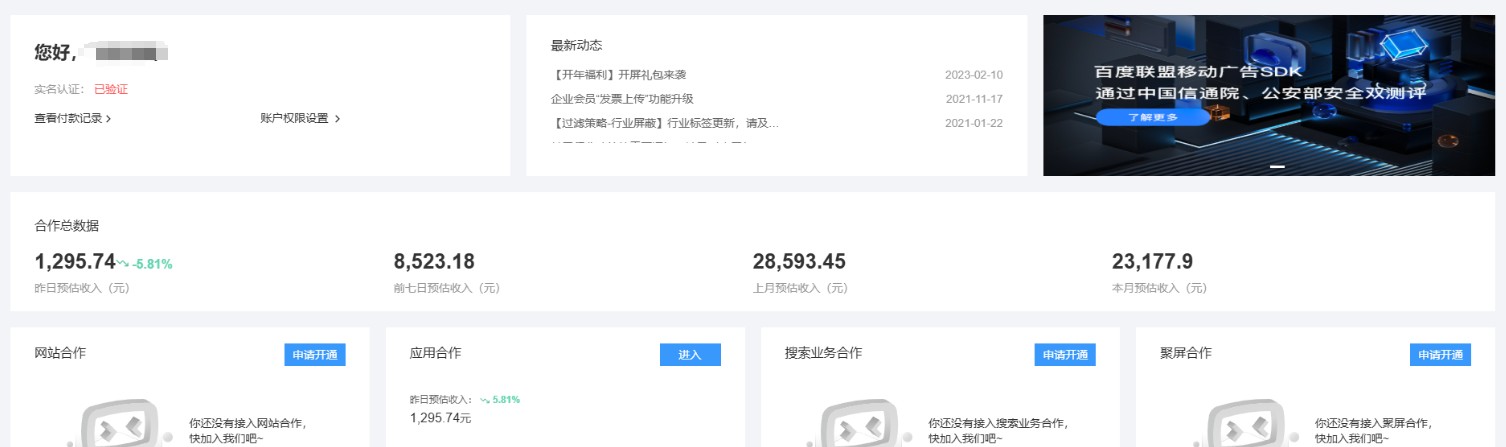Click the Baidu SDK banner image

click(x=1269, y=95)
